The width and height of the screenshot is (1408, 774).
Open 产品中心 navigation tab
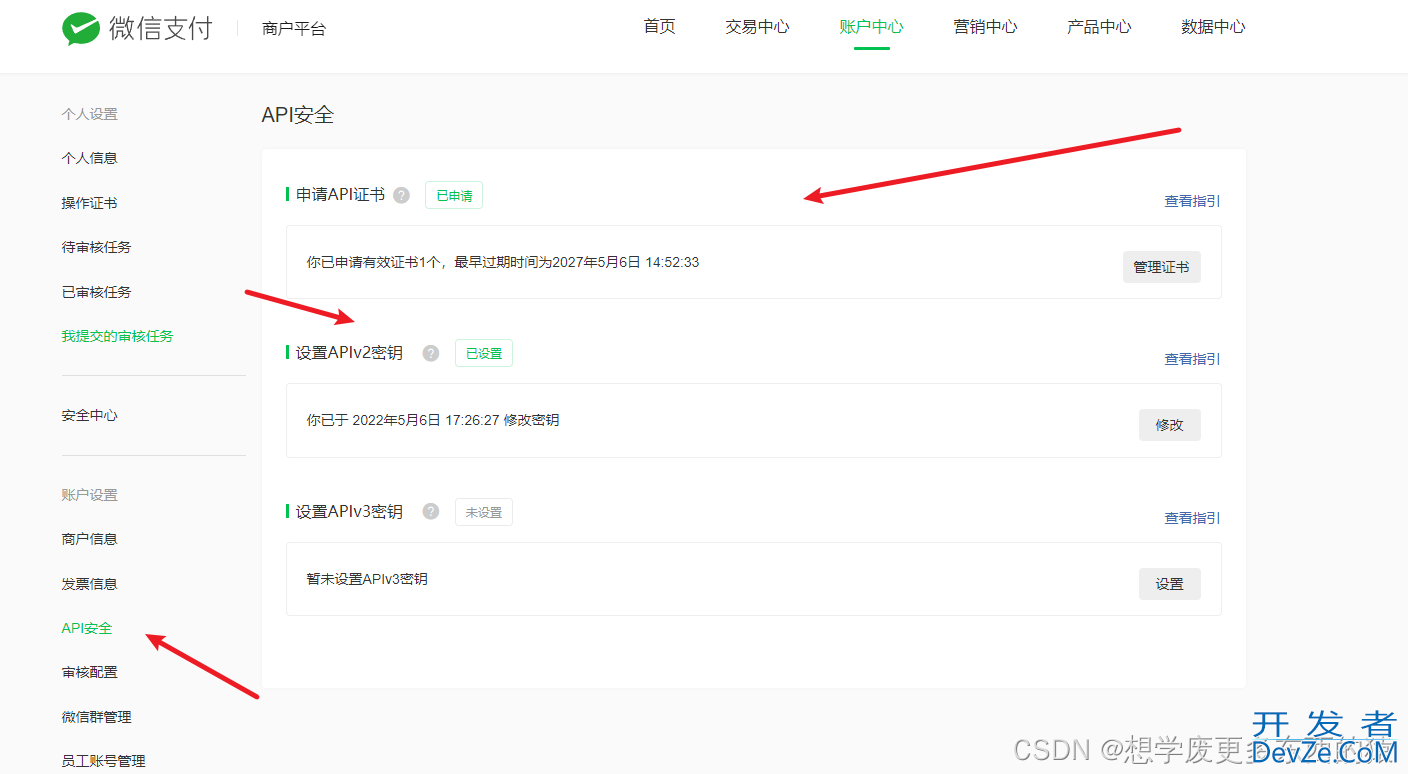(1100, 27)
